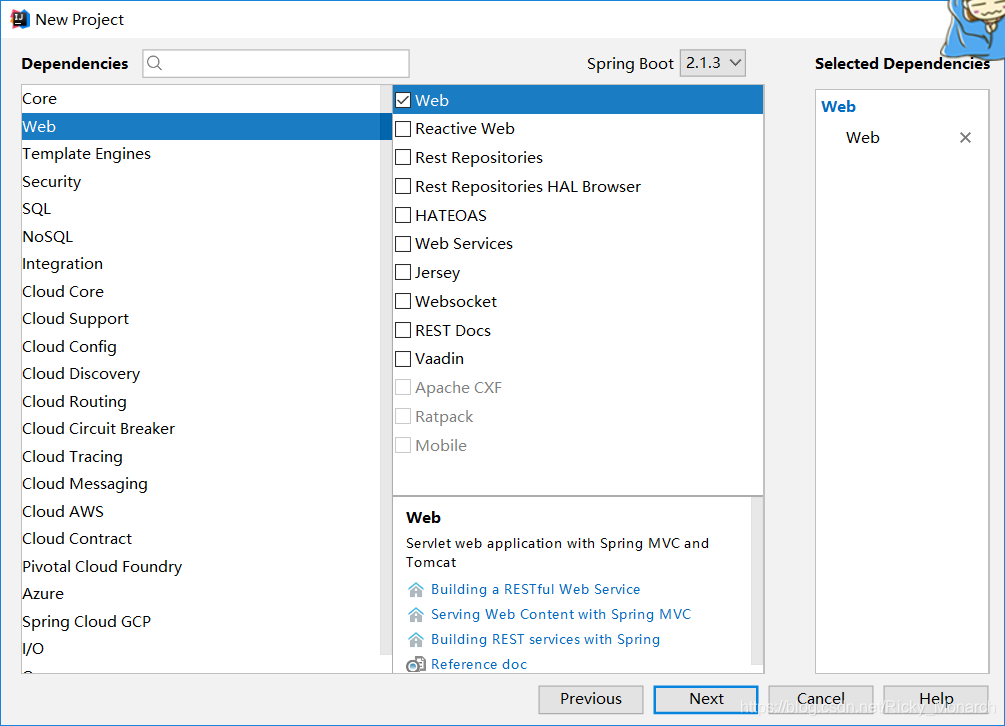Choose Cloud Config category
1005x726 pixels.
coord(201,347)
